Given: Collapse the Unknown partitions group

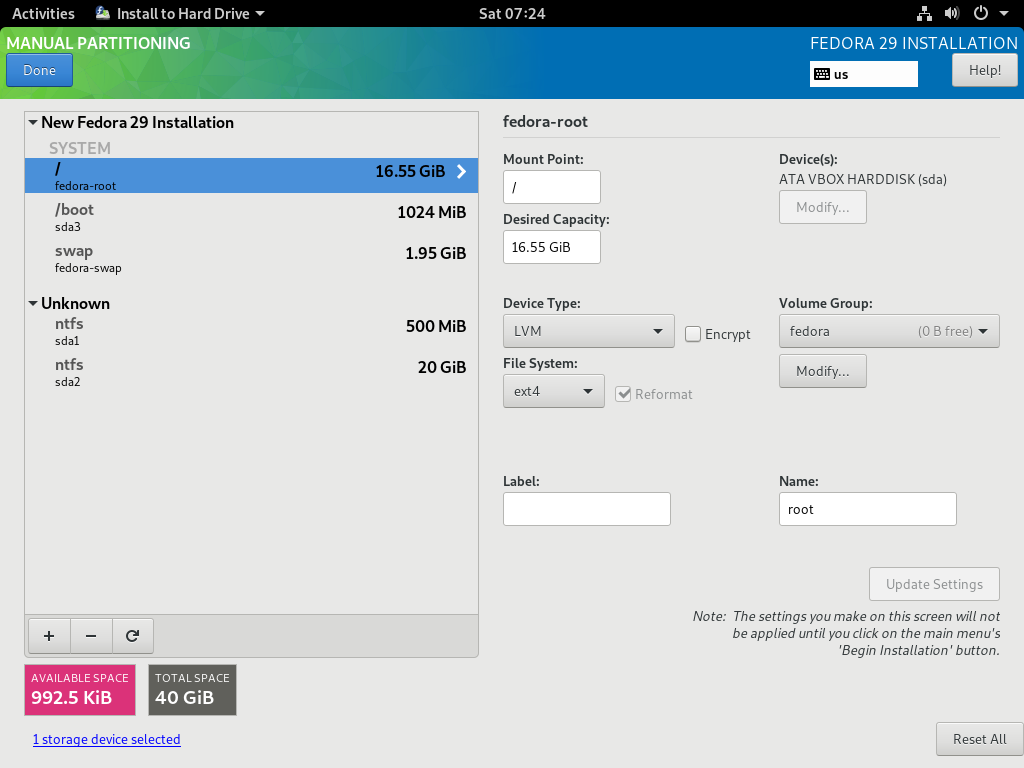Looking at the screenshot, I should point(33,304).
